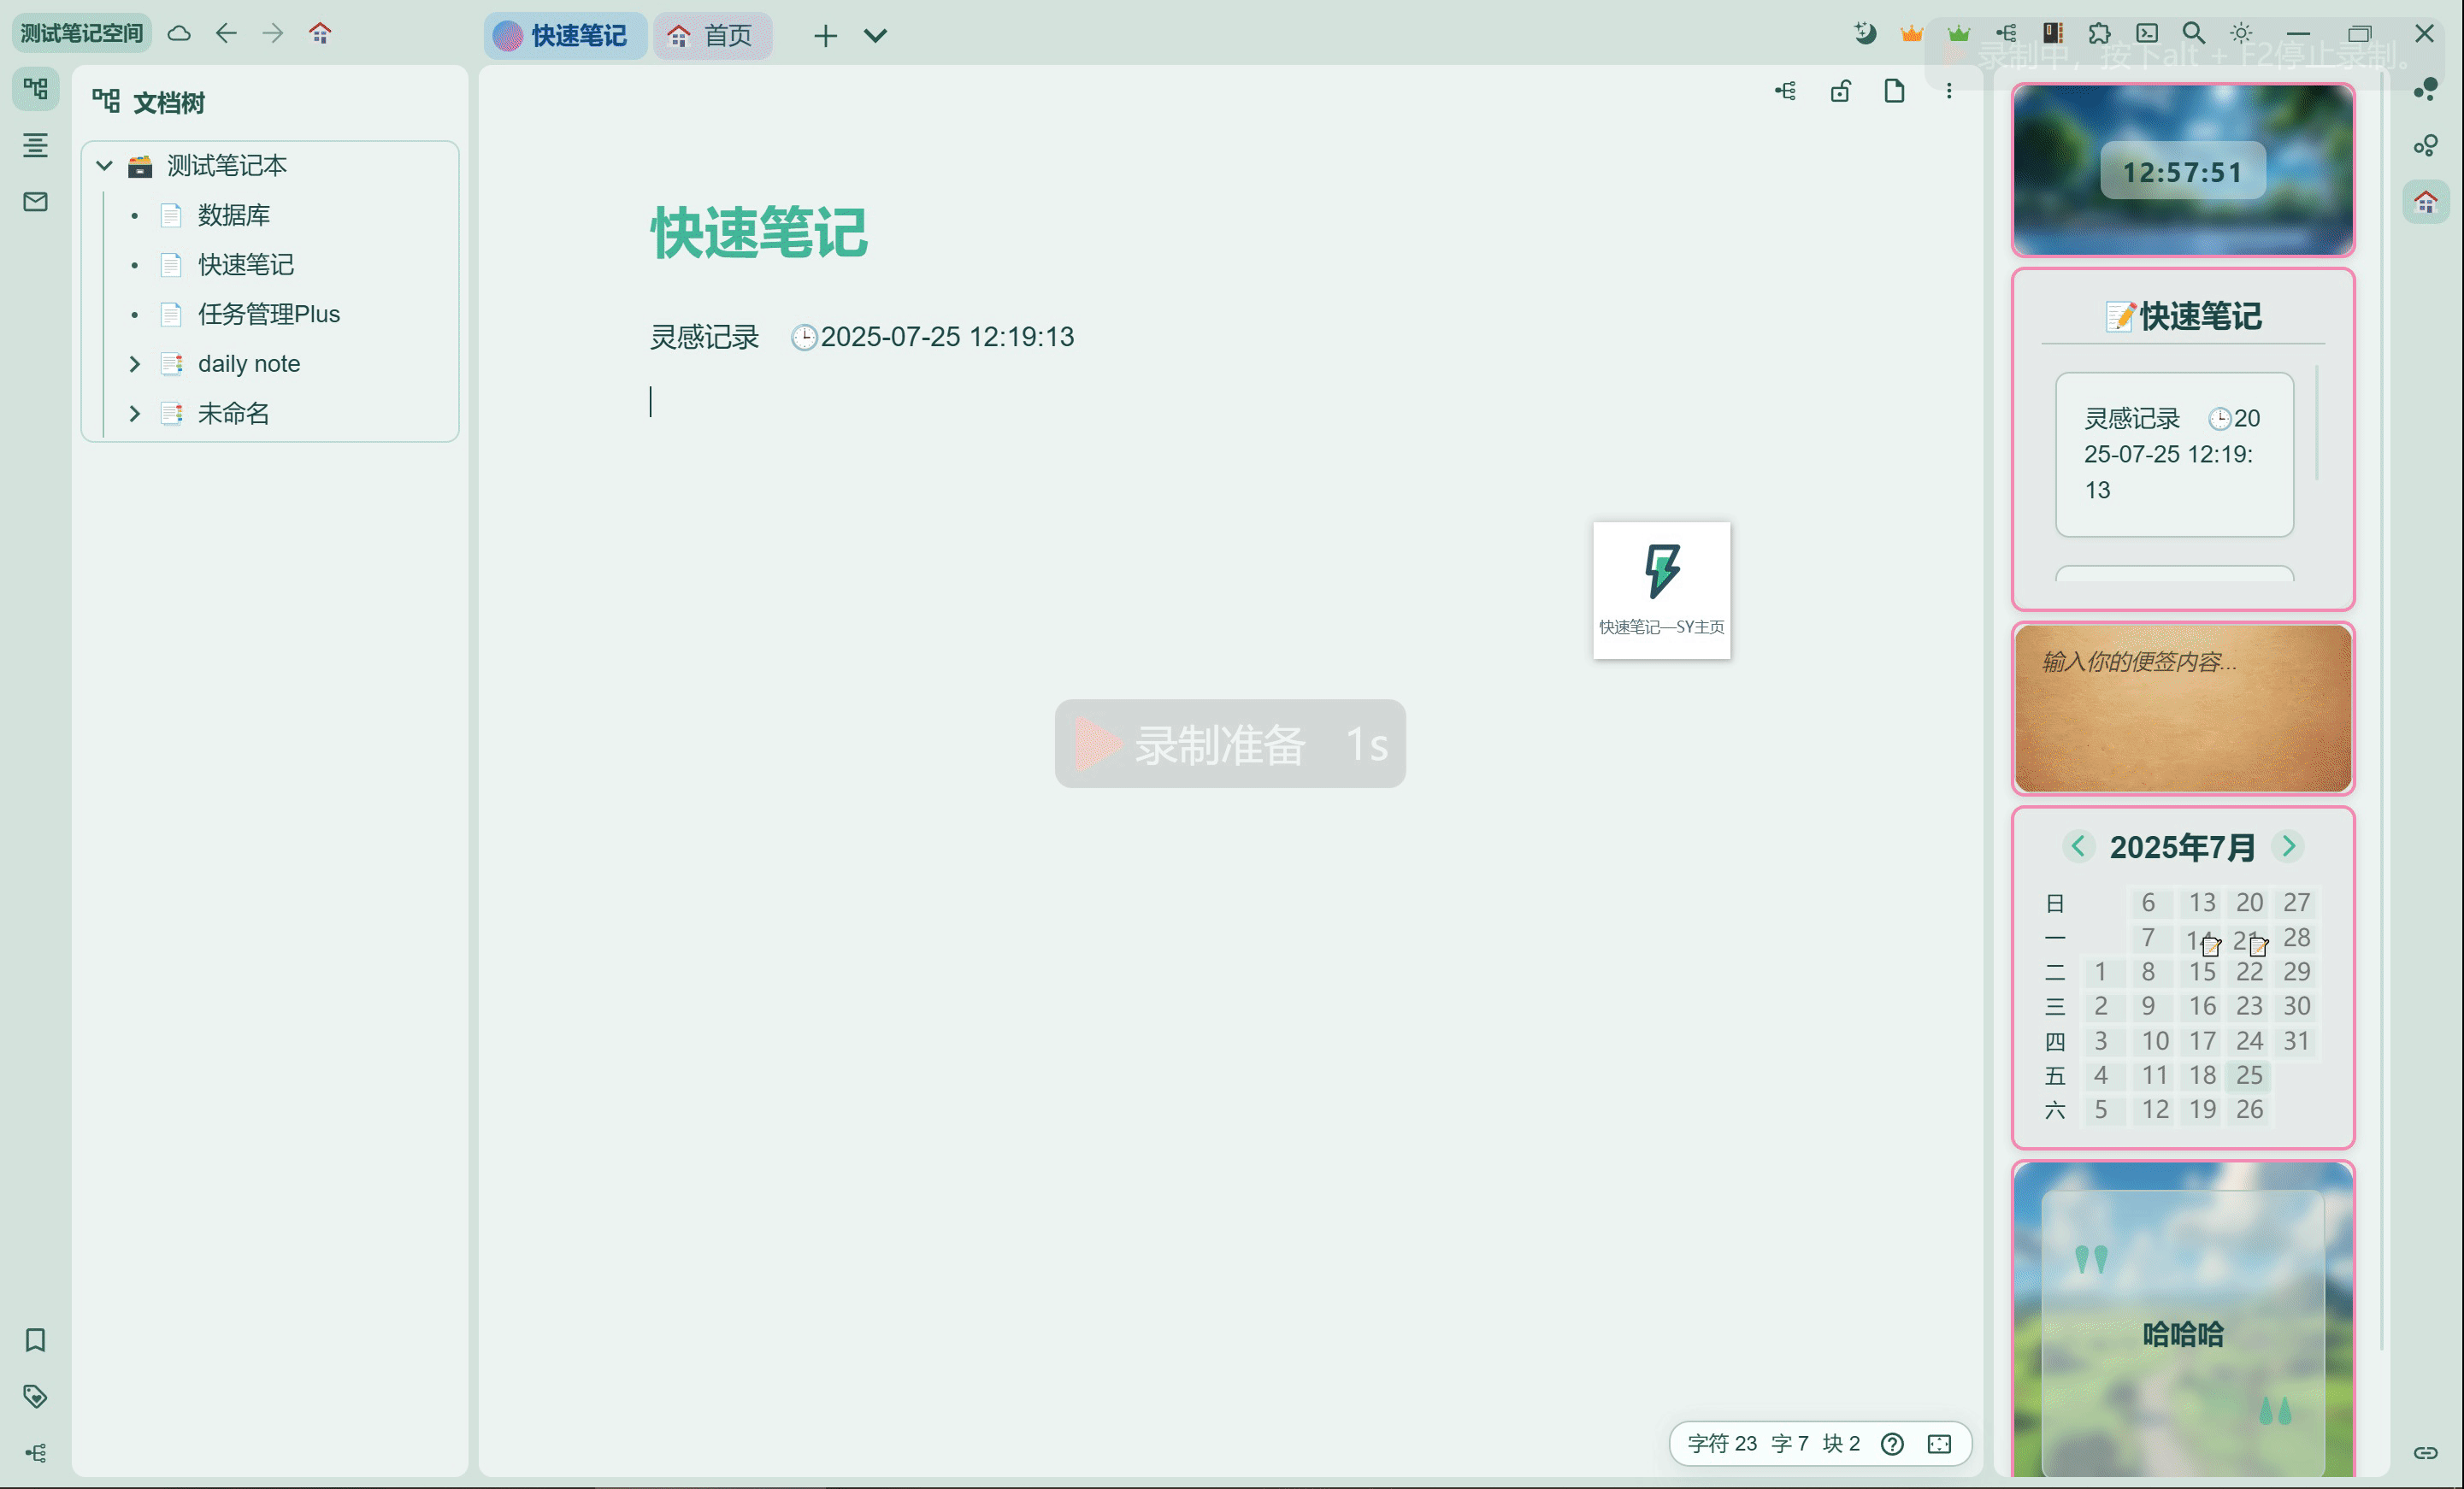Click the 快速笔记 document title
2464x1489 pixels.
[x=759, y=233]
